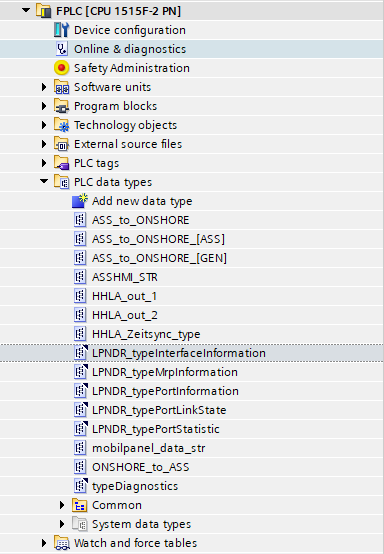This screenshot has height=554, width=384.
Task: Click Add new data type
Action: pos(142,201)
